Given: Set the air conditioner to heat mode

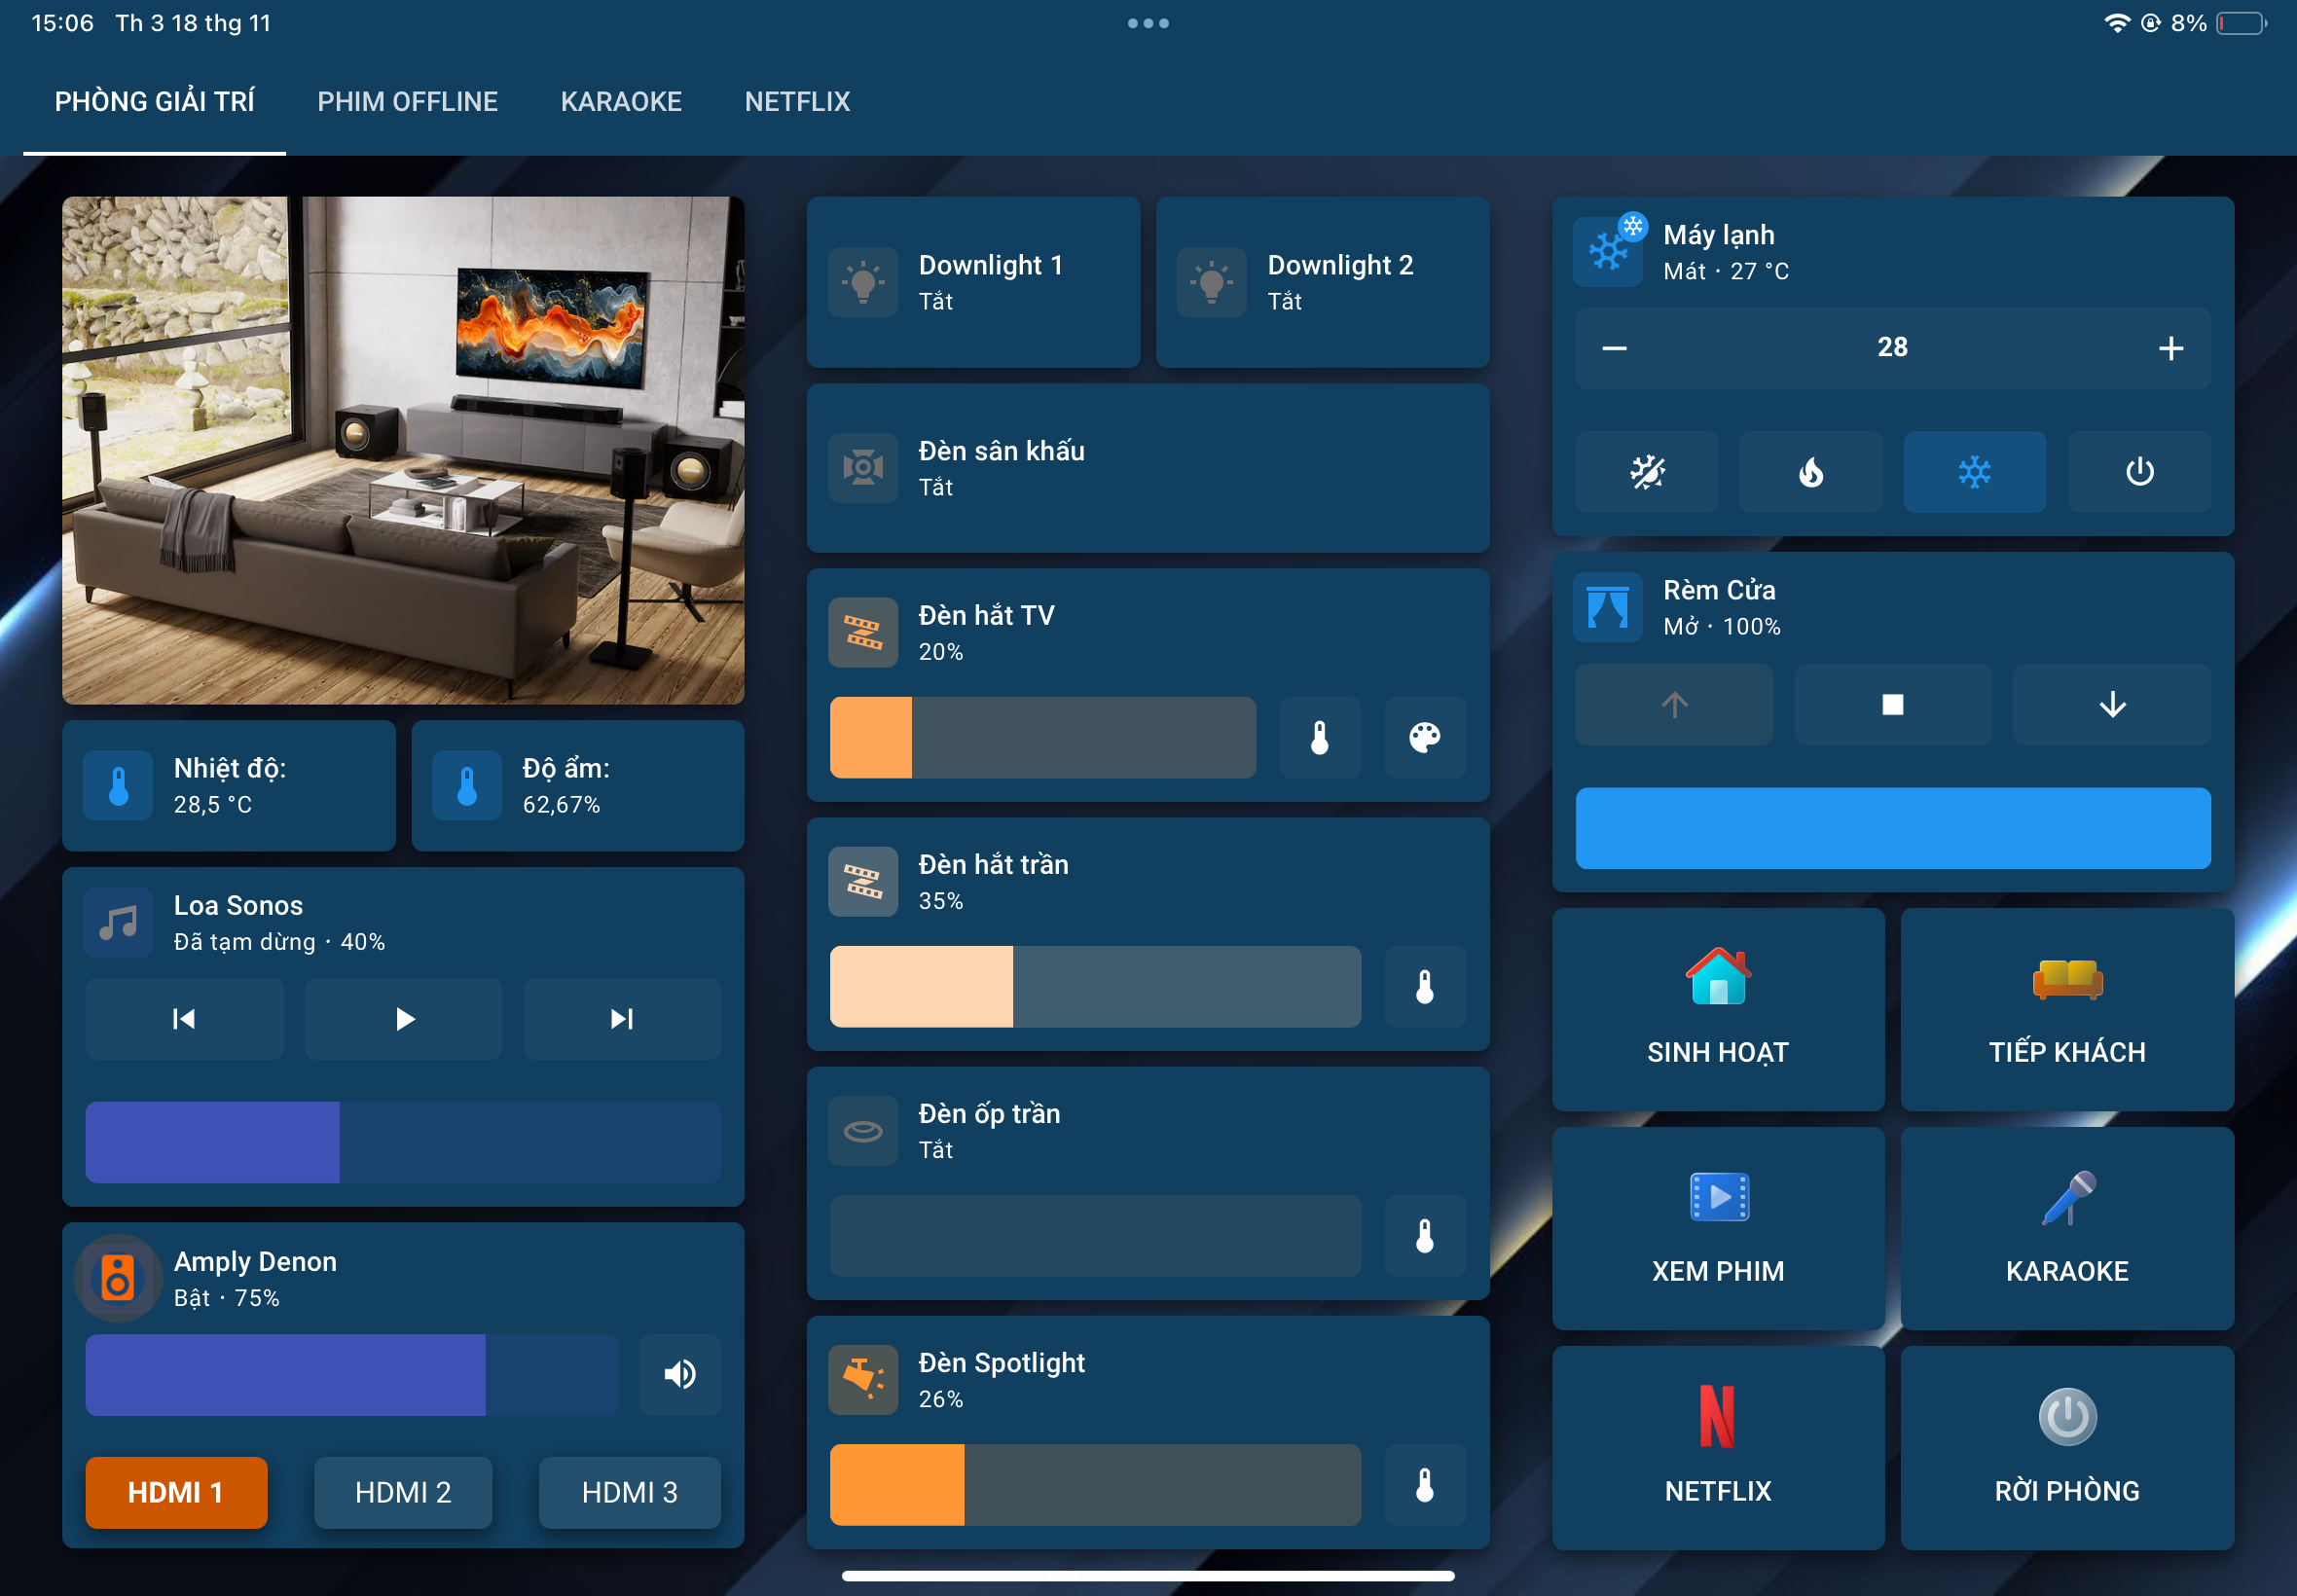Looking at the screenshot, I should tap(1810, 472).
